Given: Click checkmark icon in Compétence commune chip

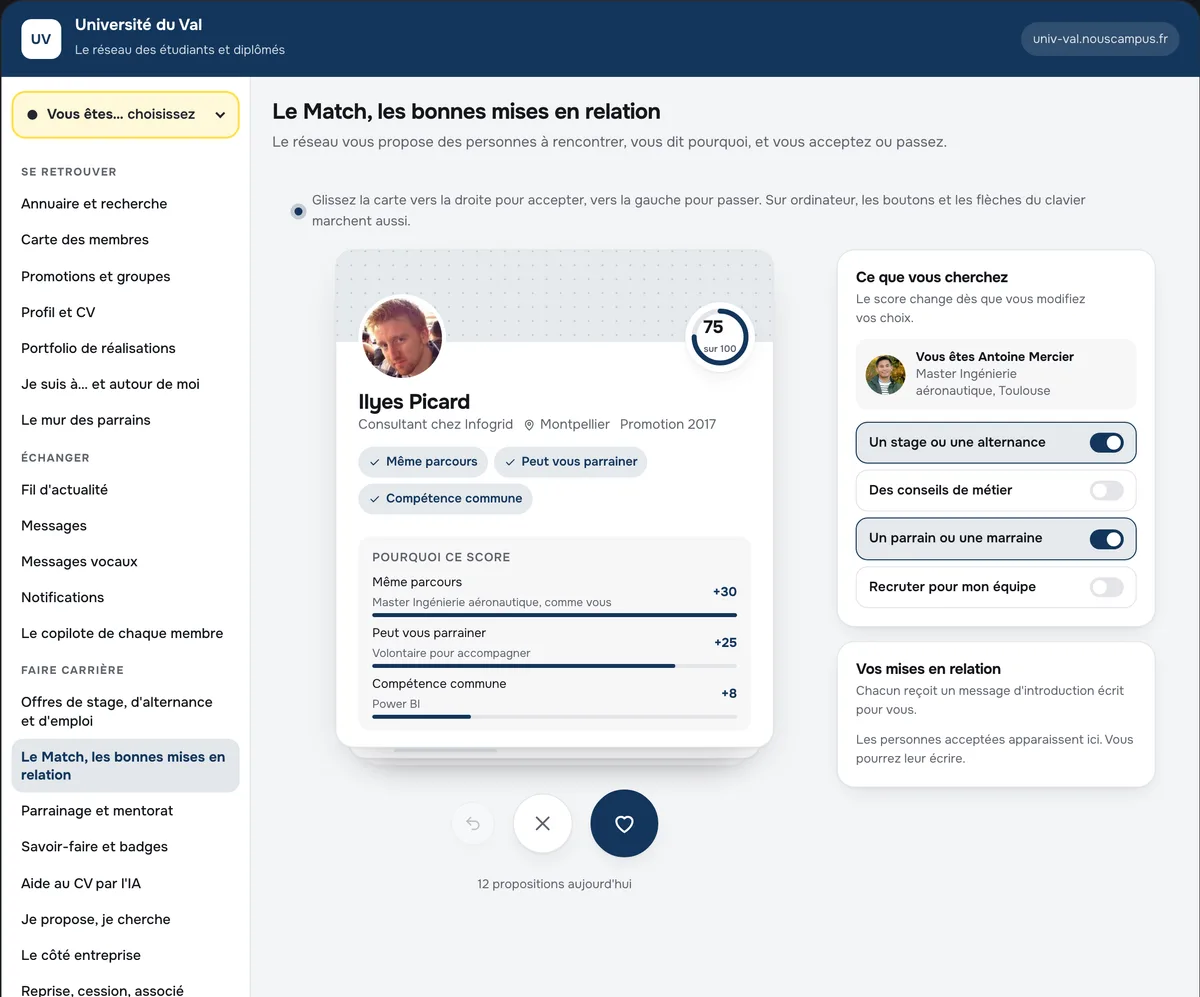Looking at the screenshot, I should pyautogui.click(x=374, y=498).
